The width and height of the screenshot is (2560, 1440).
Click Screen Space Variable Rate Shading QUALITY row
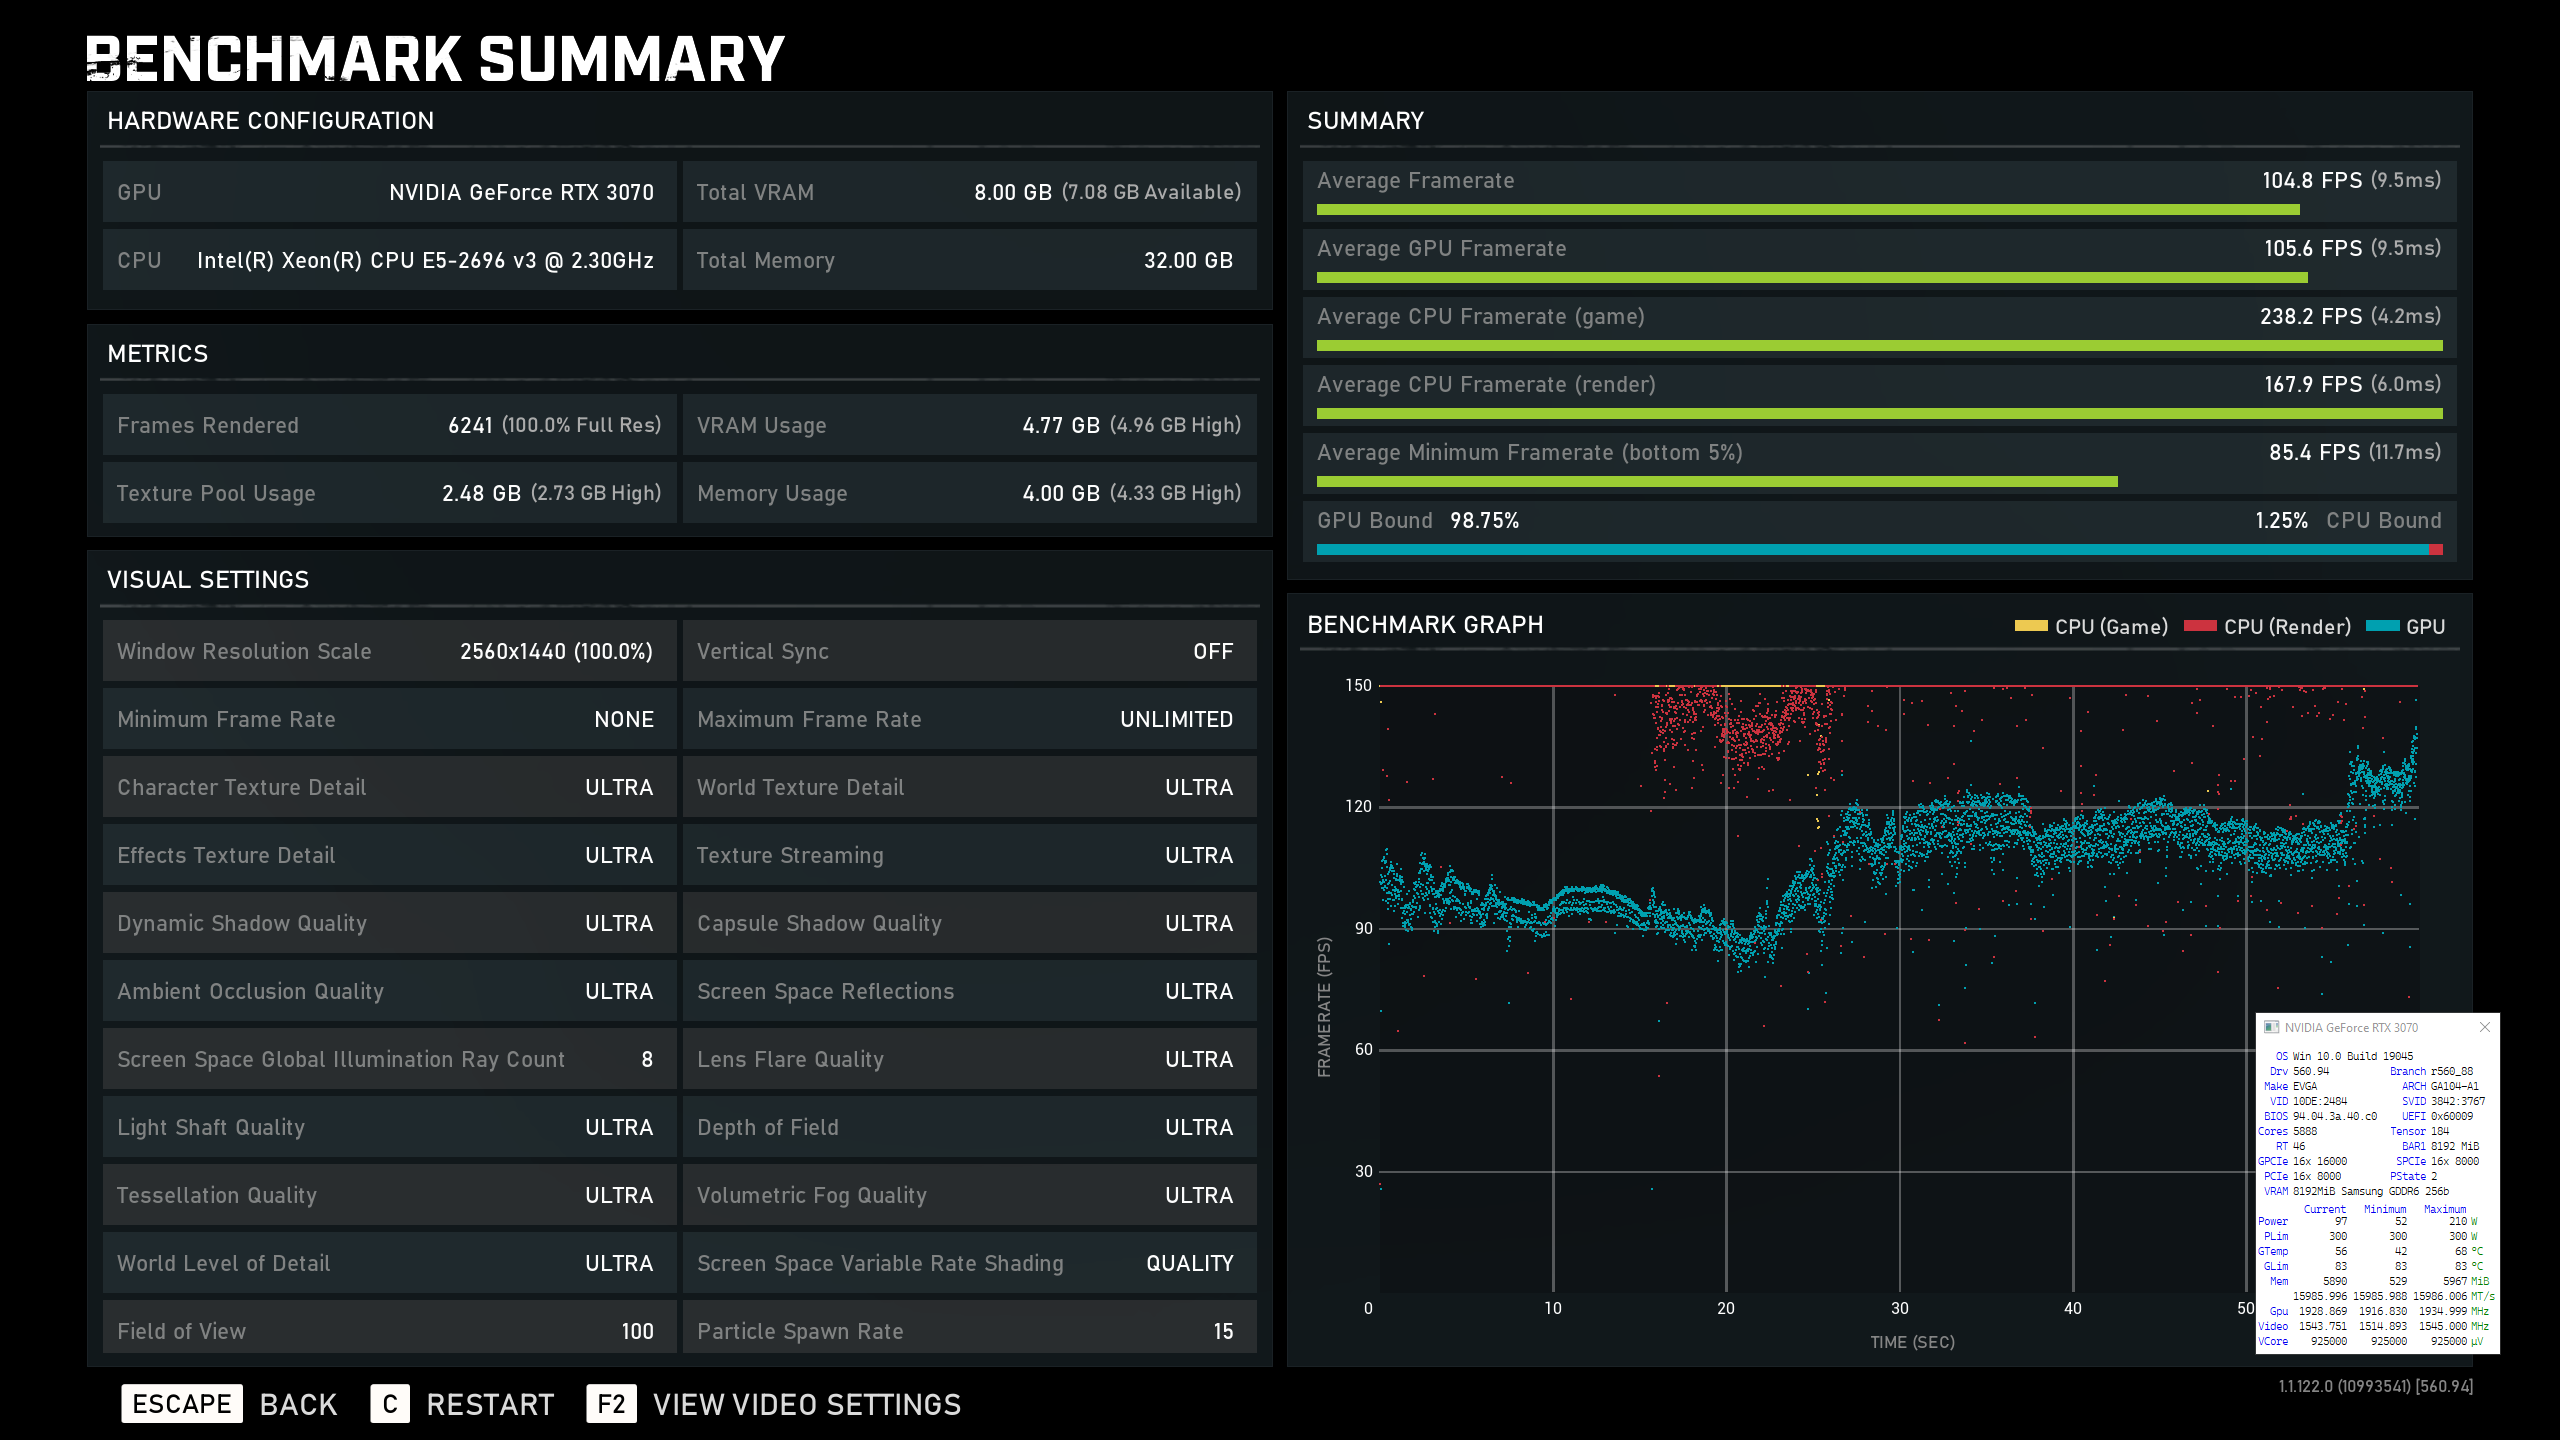coord(969,1263)
